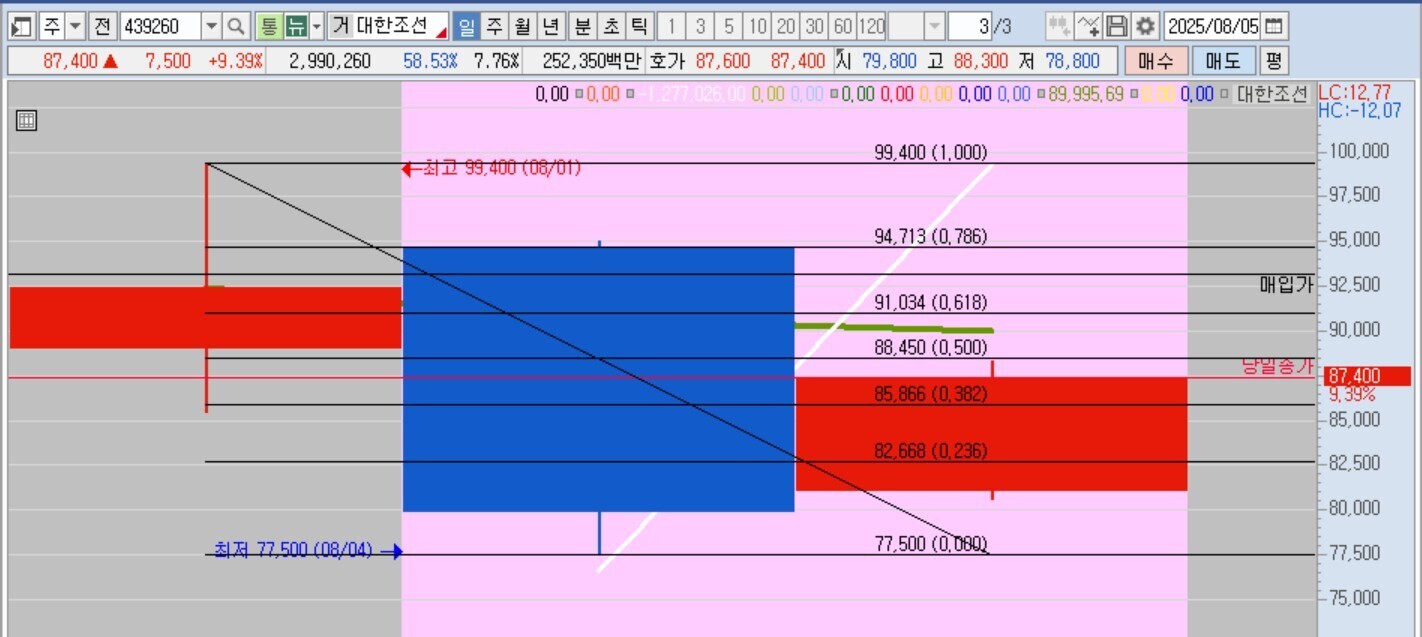Click the add indicator line icon

tap(1088, 26)
